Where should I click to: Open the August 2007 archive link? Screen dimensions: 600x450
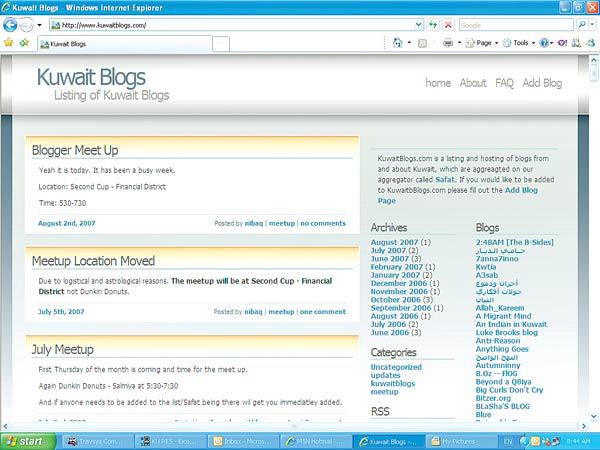[395, 242]
